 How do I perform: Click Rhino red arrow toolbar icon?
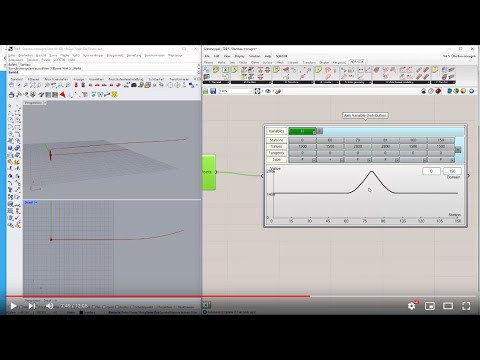tap(62, 95)
